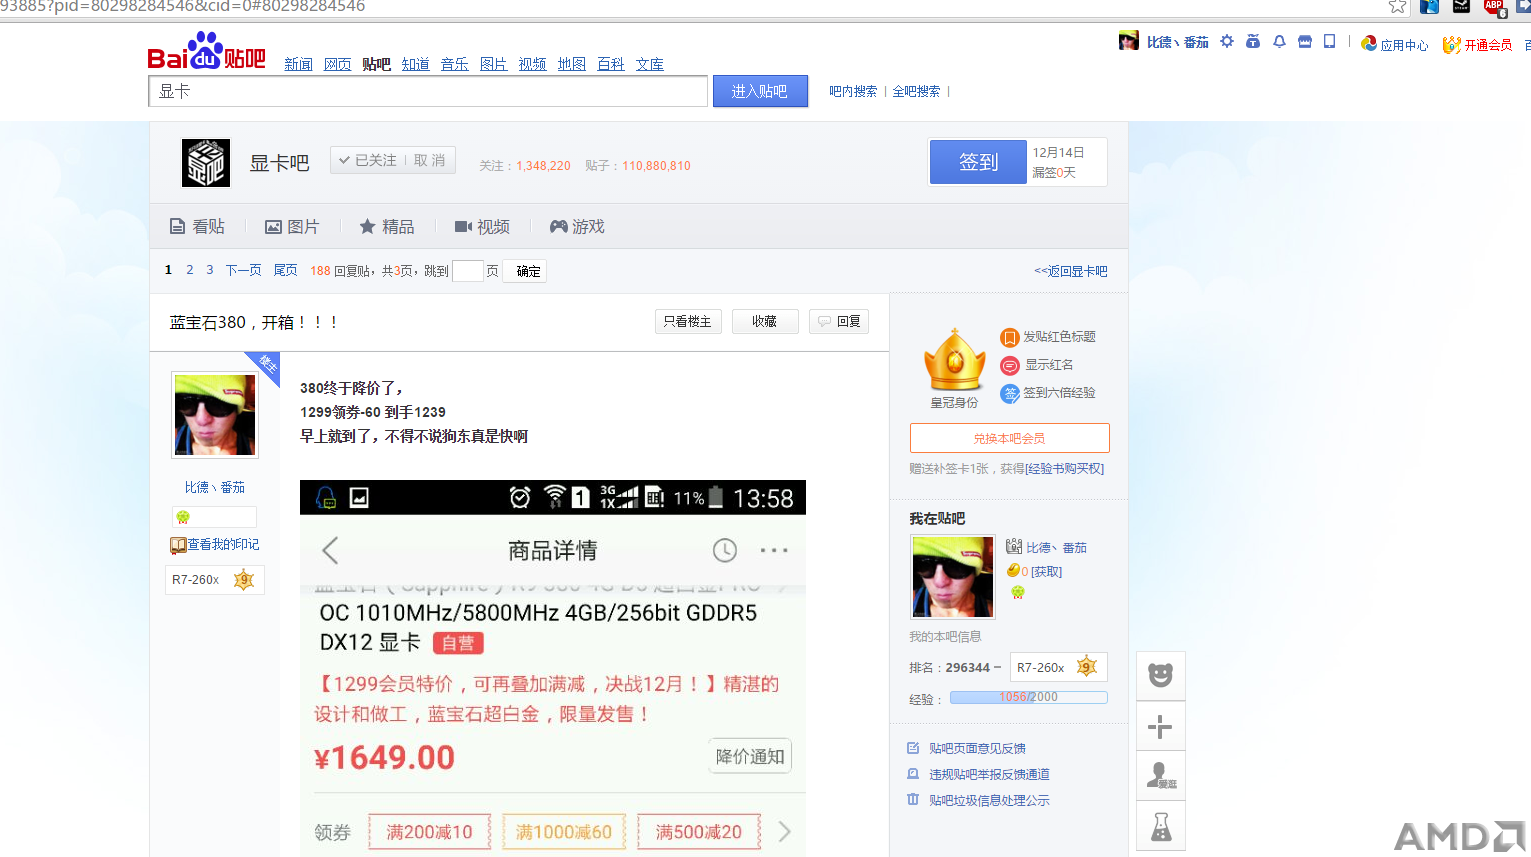The image size is (1531, 857).
Task: Open poster username 比德丶番茄 under avatar
Action: pyautogui.click(x=214, y=487)
